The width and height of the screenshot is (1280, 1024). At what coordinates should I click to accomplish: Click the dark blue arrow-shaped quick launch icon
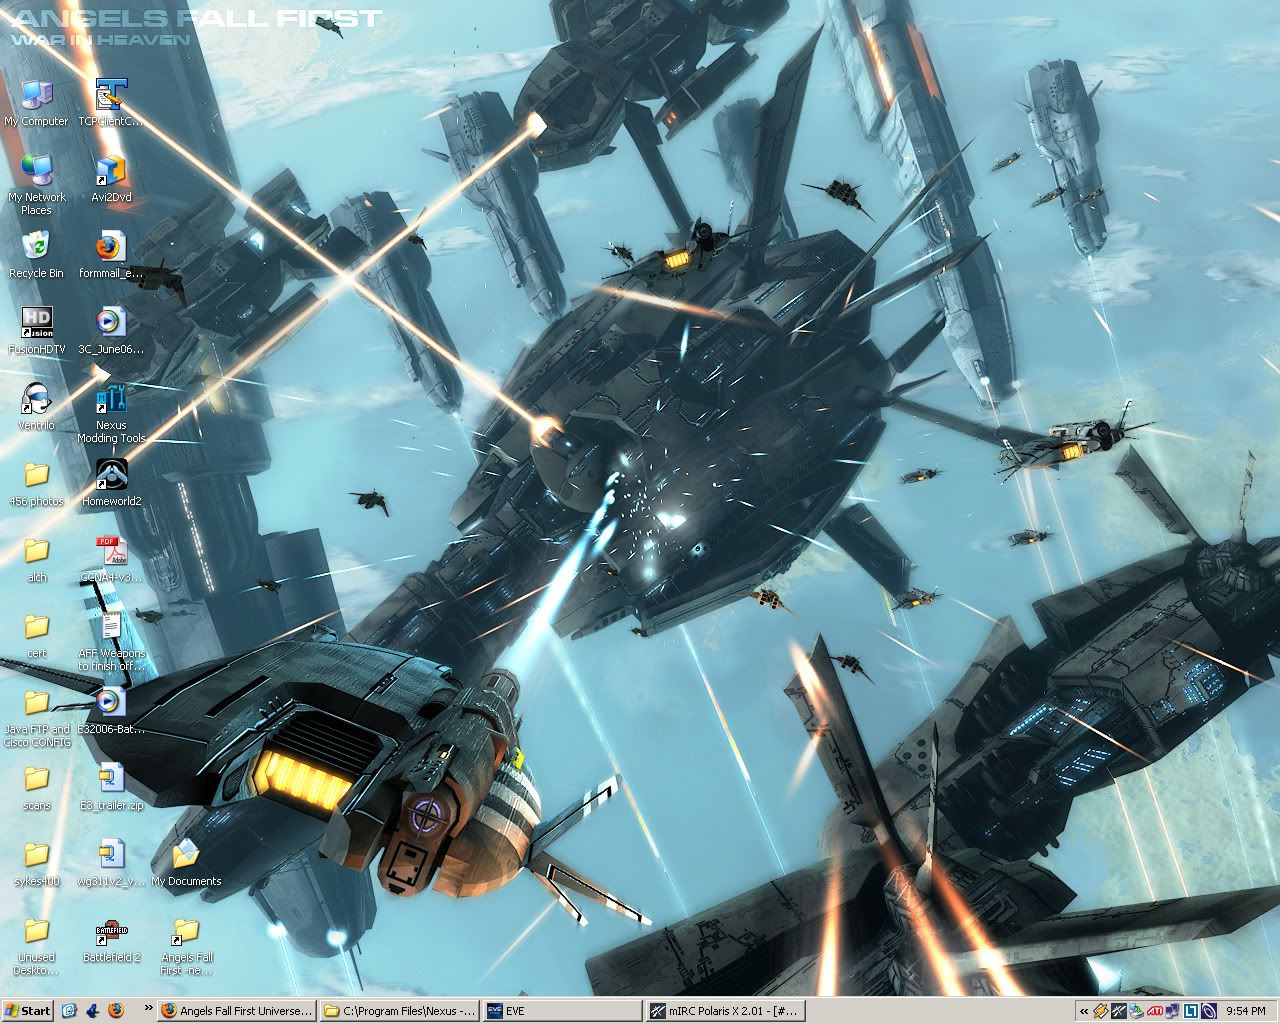93,1011
